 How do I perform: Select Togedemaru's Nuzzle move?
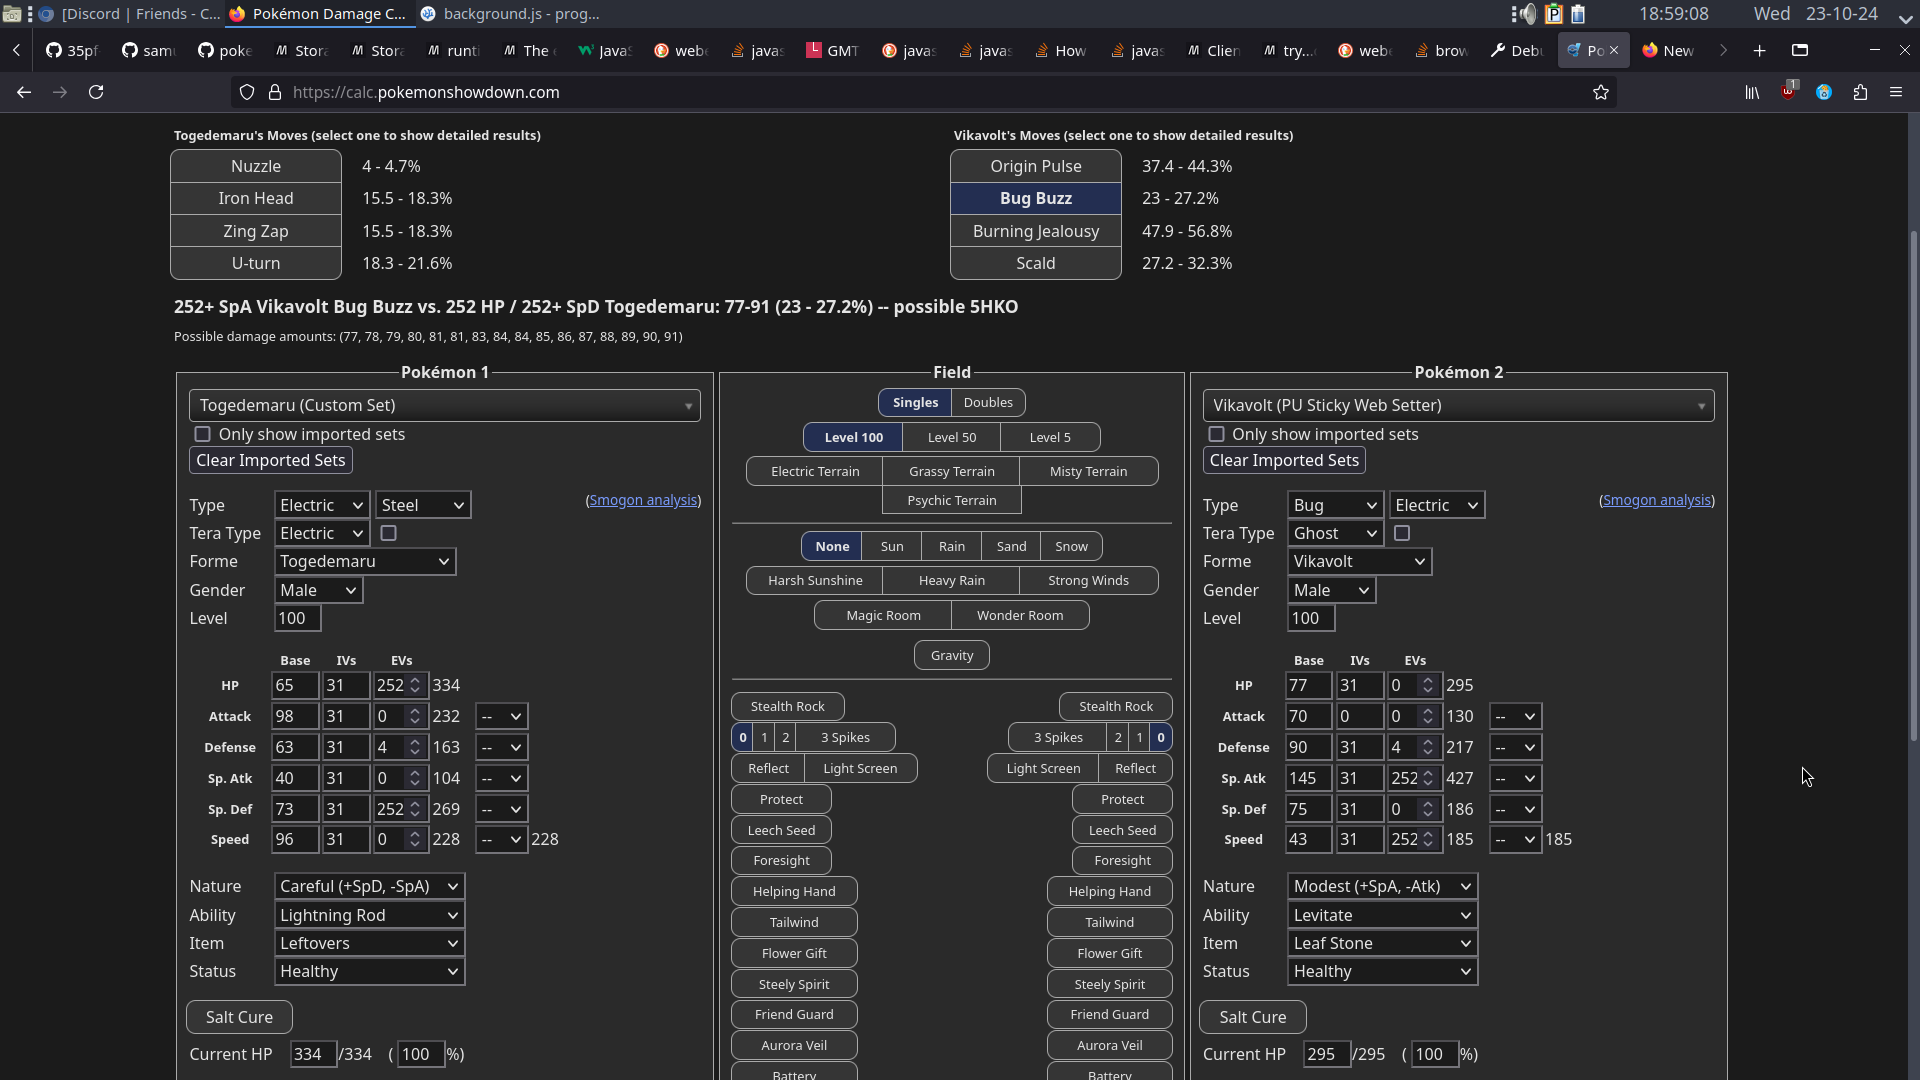coord(256,166)
